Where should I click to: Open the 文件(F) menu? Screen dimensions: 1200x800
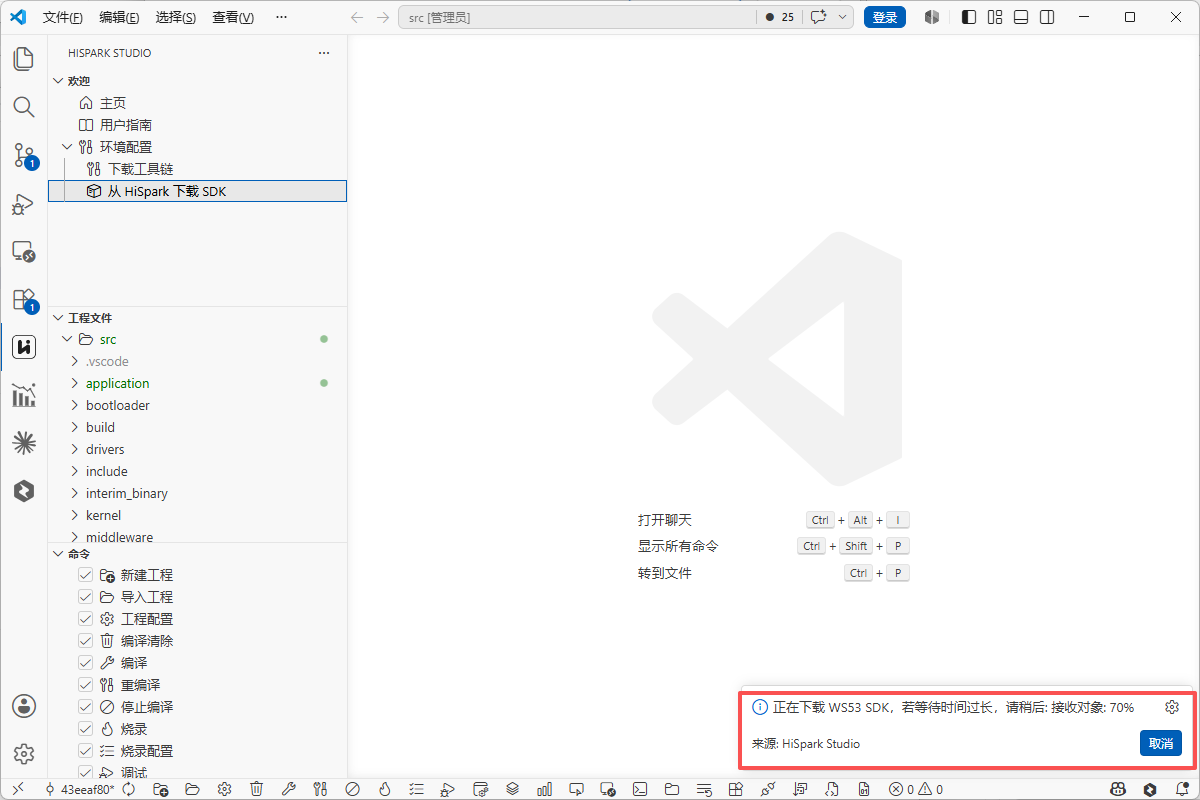pos(62,17)
